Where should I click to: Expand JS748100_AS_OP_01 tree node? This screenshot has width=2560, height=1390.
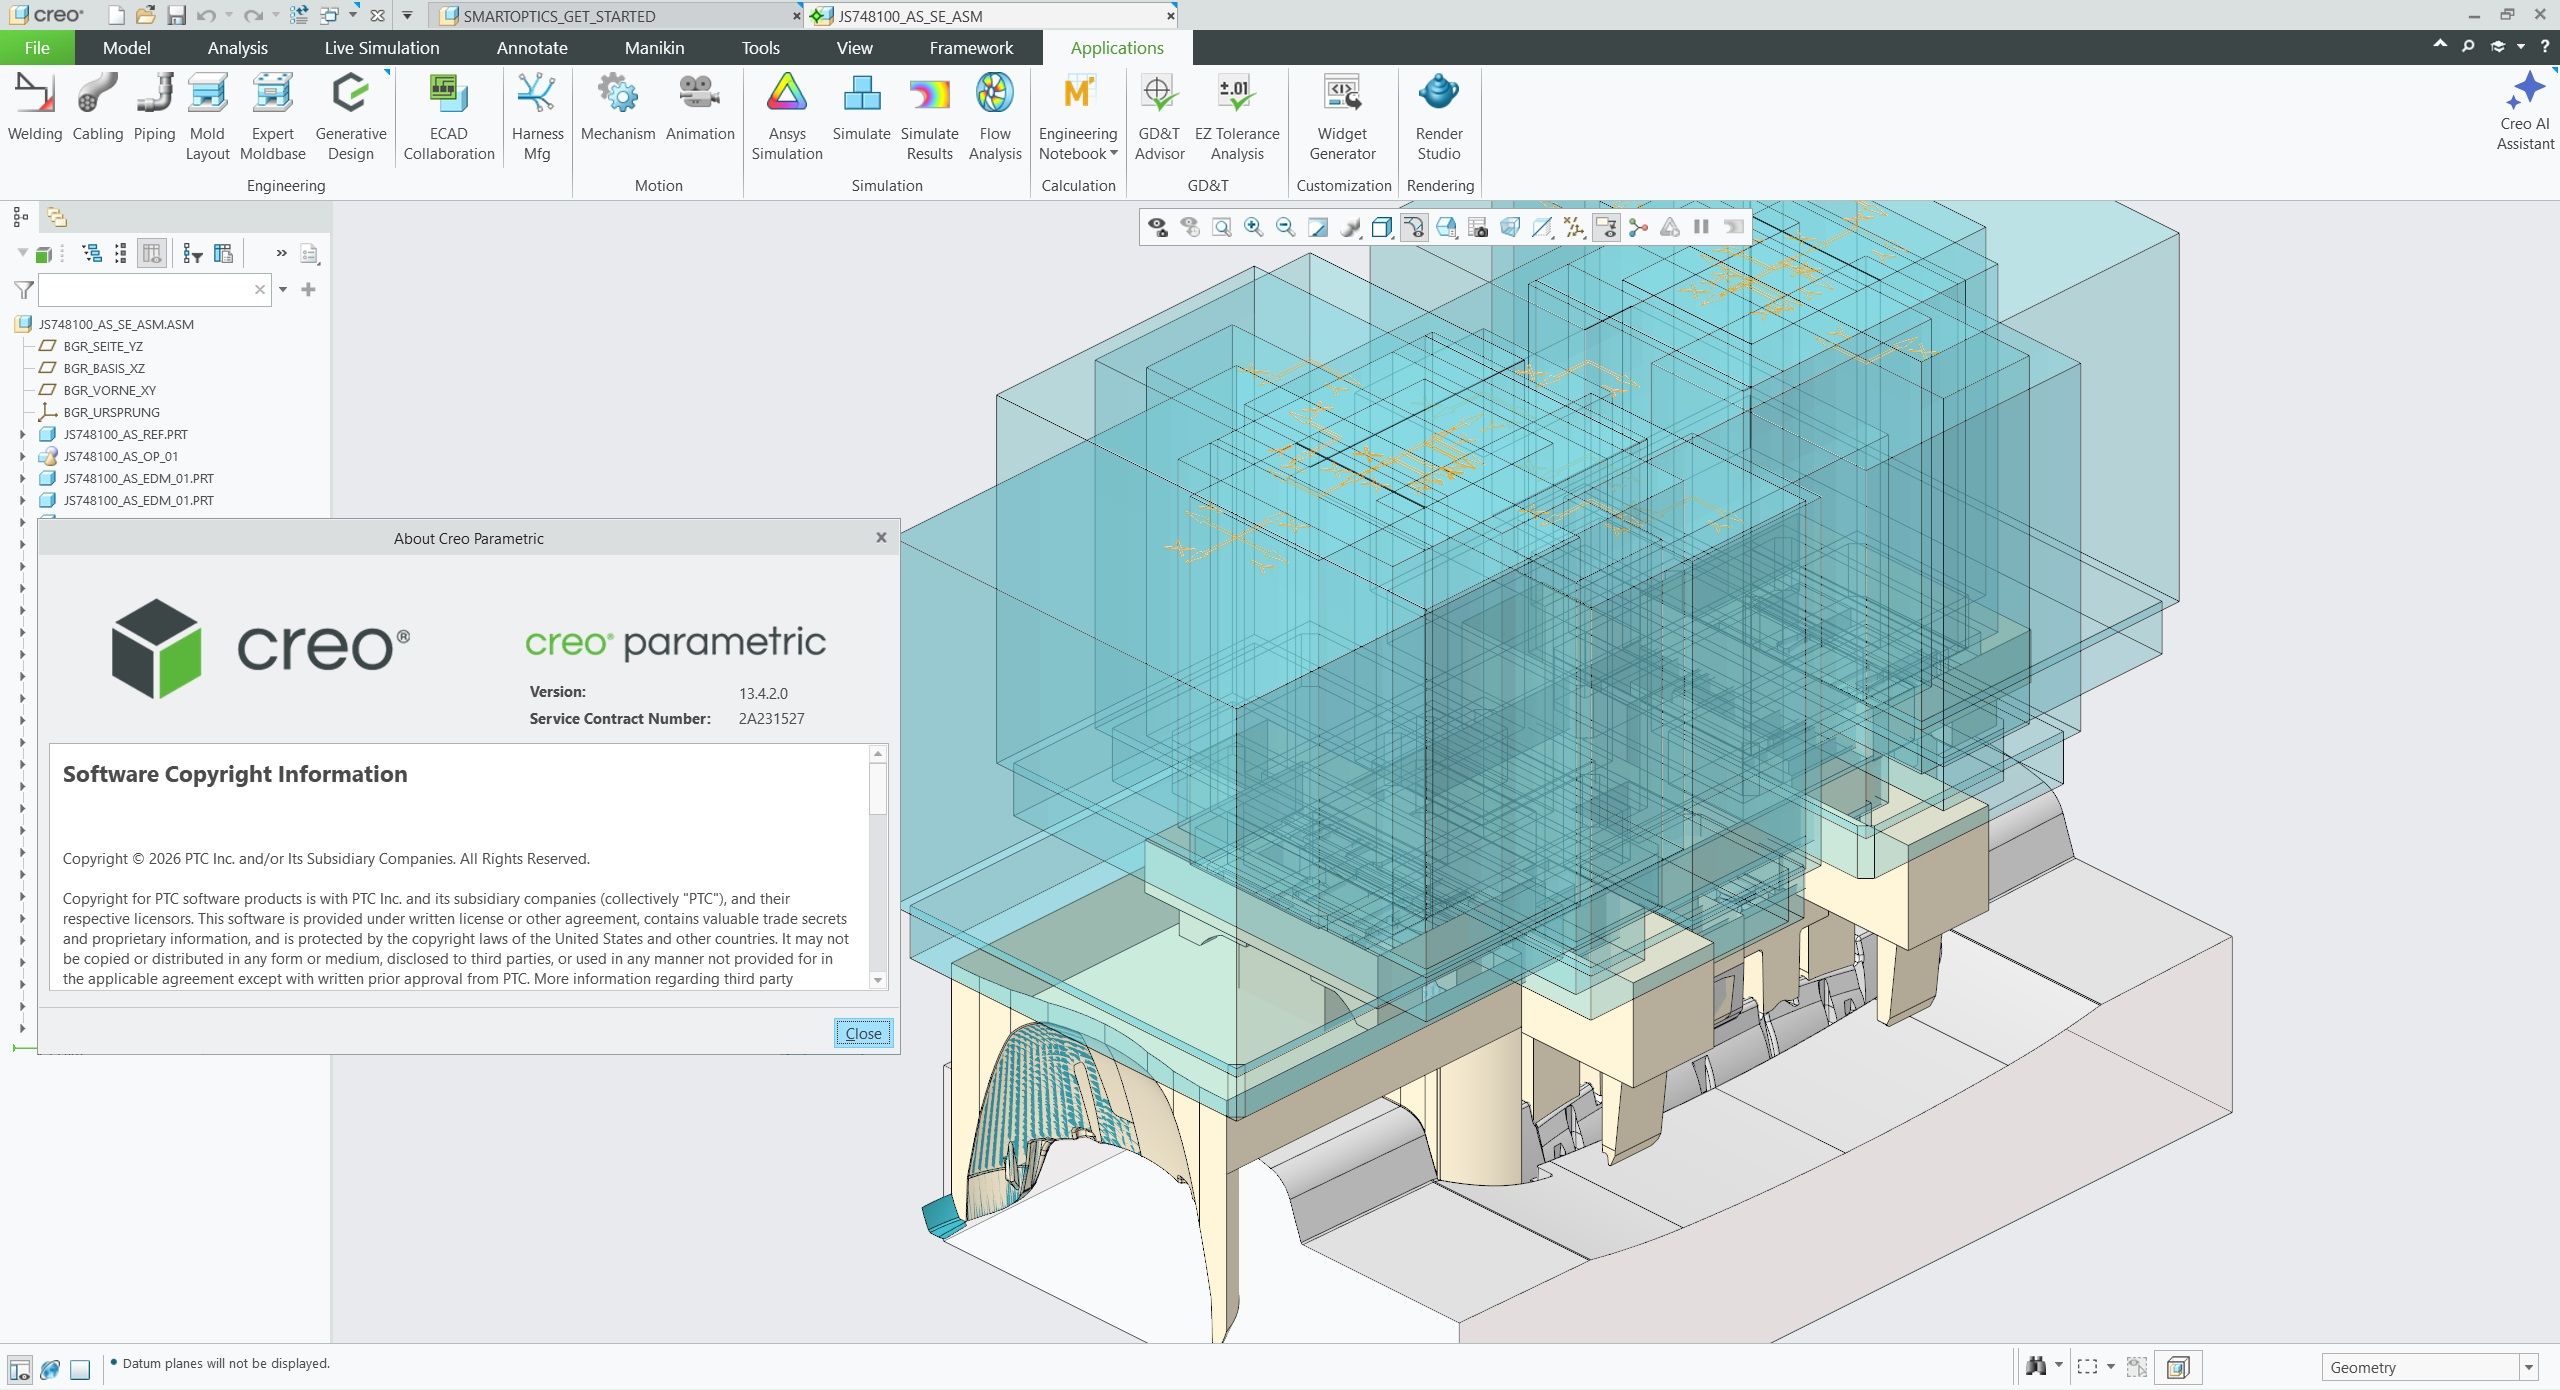click(x=22, y=456)
